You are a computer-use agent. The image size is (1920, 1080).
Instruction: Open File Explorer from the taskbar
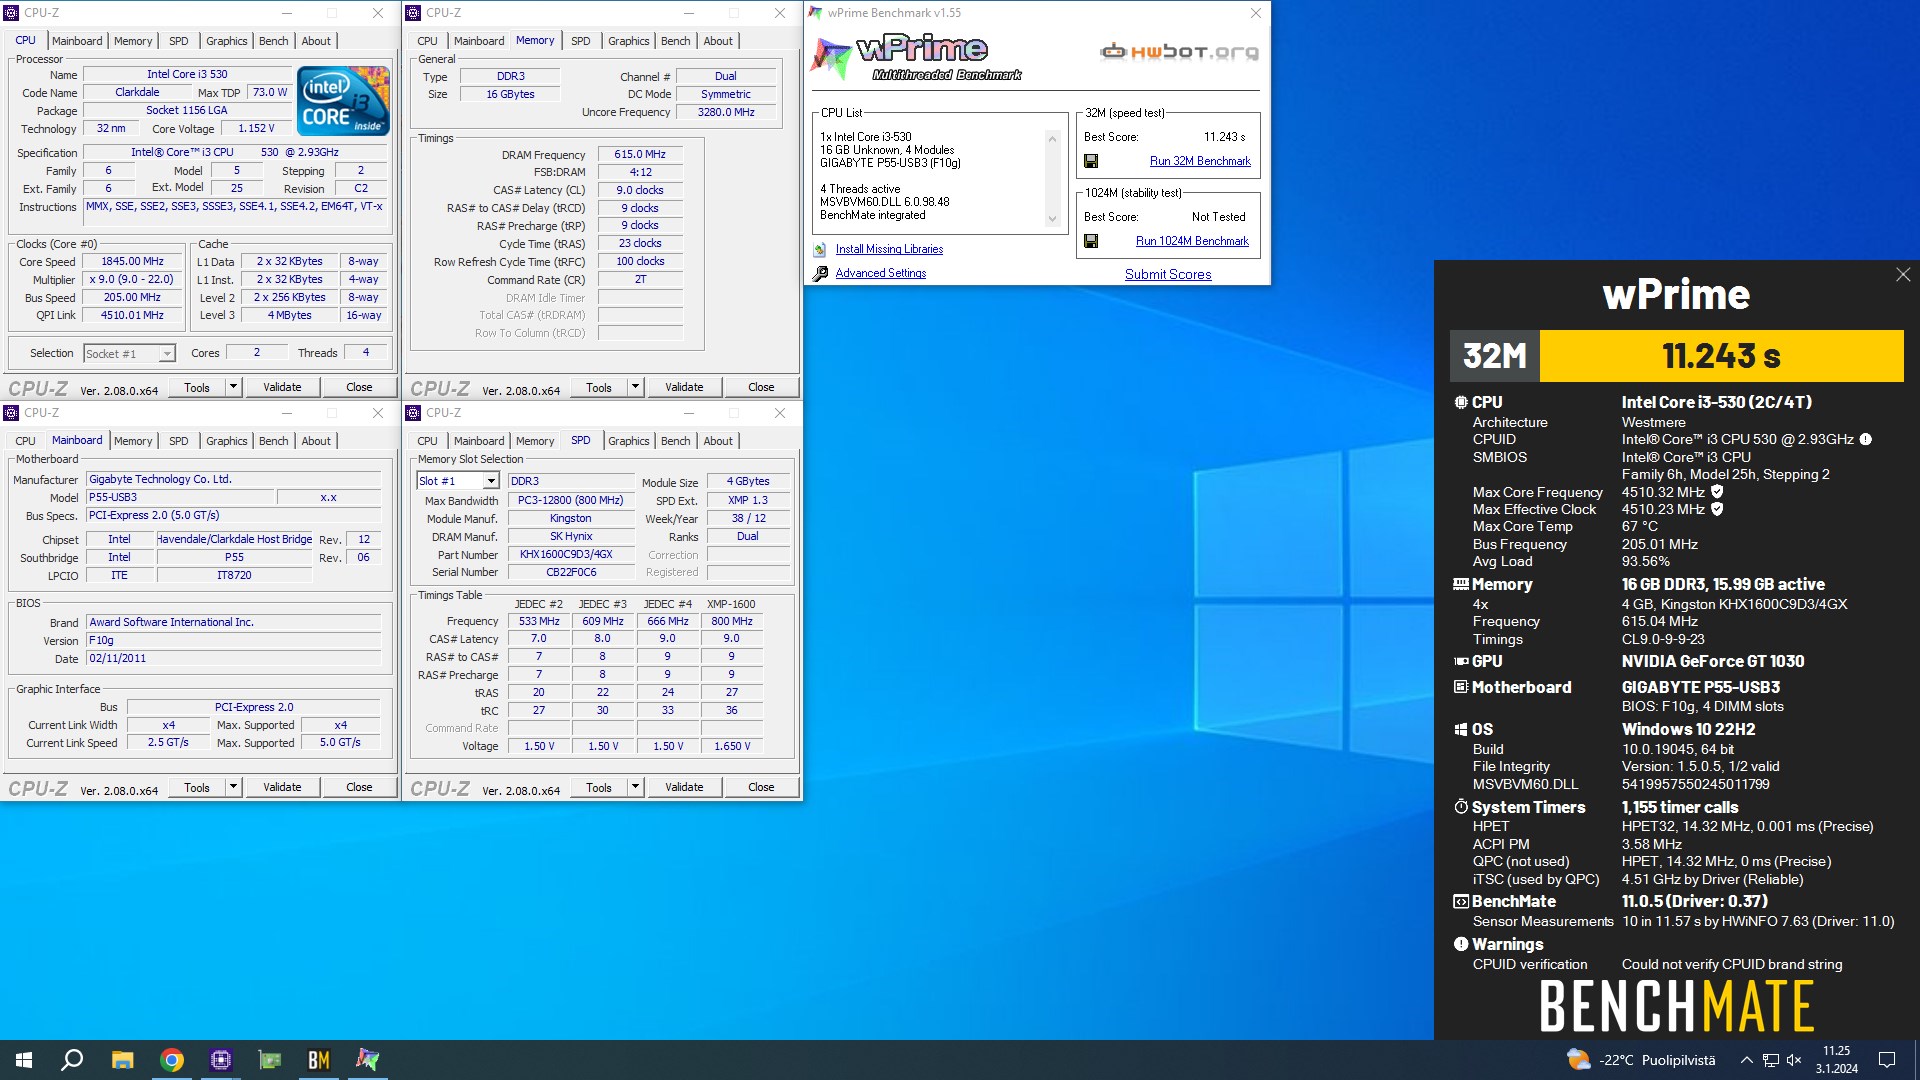coord(122,1060)
